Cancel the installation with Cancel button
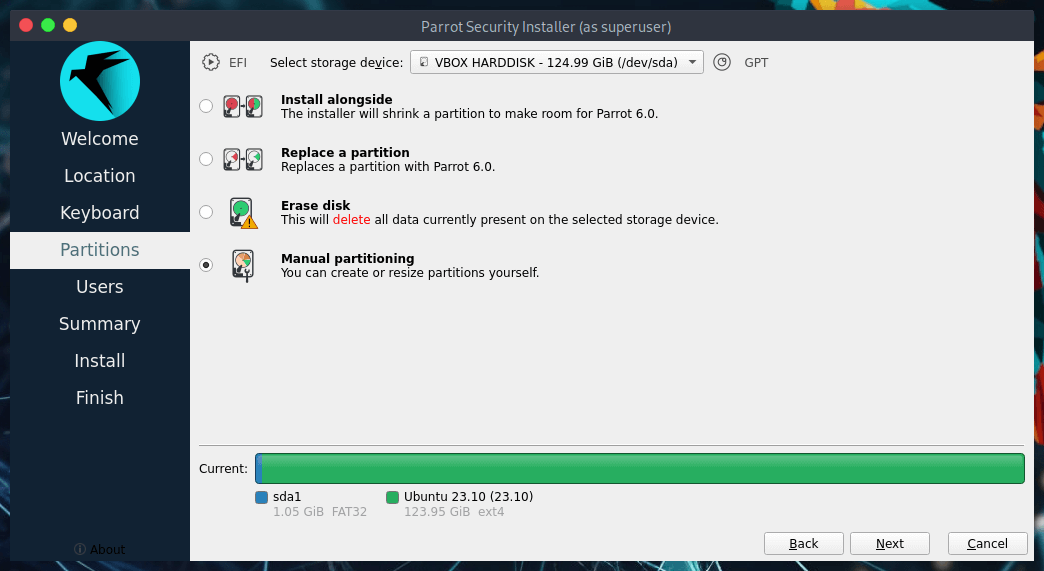This screenshot has width=1044, height=571. pyautogui.click(x=987, y=543)
